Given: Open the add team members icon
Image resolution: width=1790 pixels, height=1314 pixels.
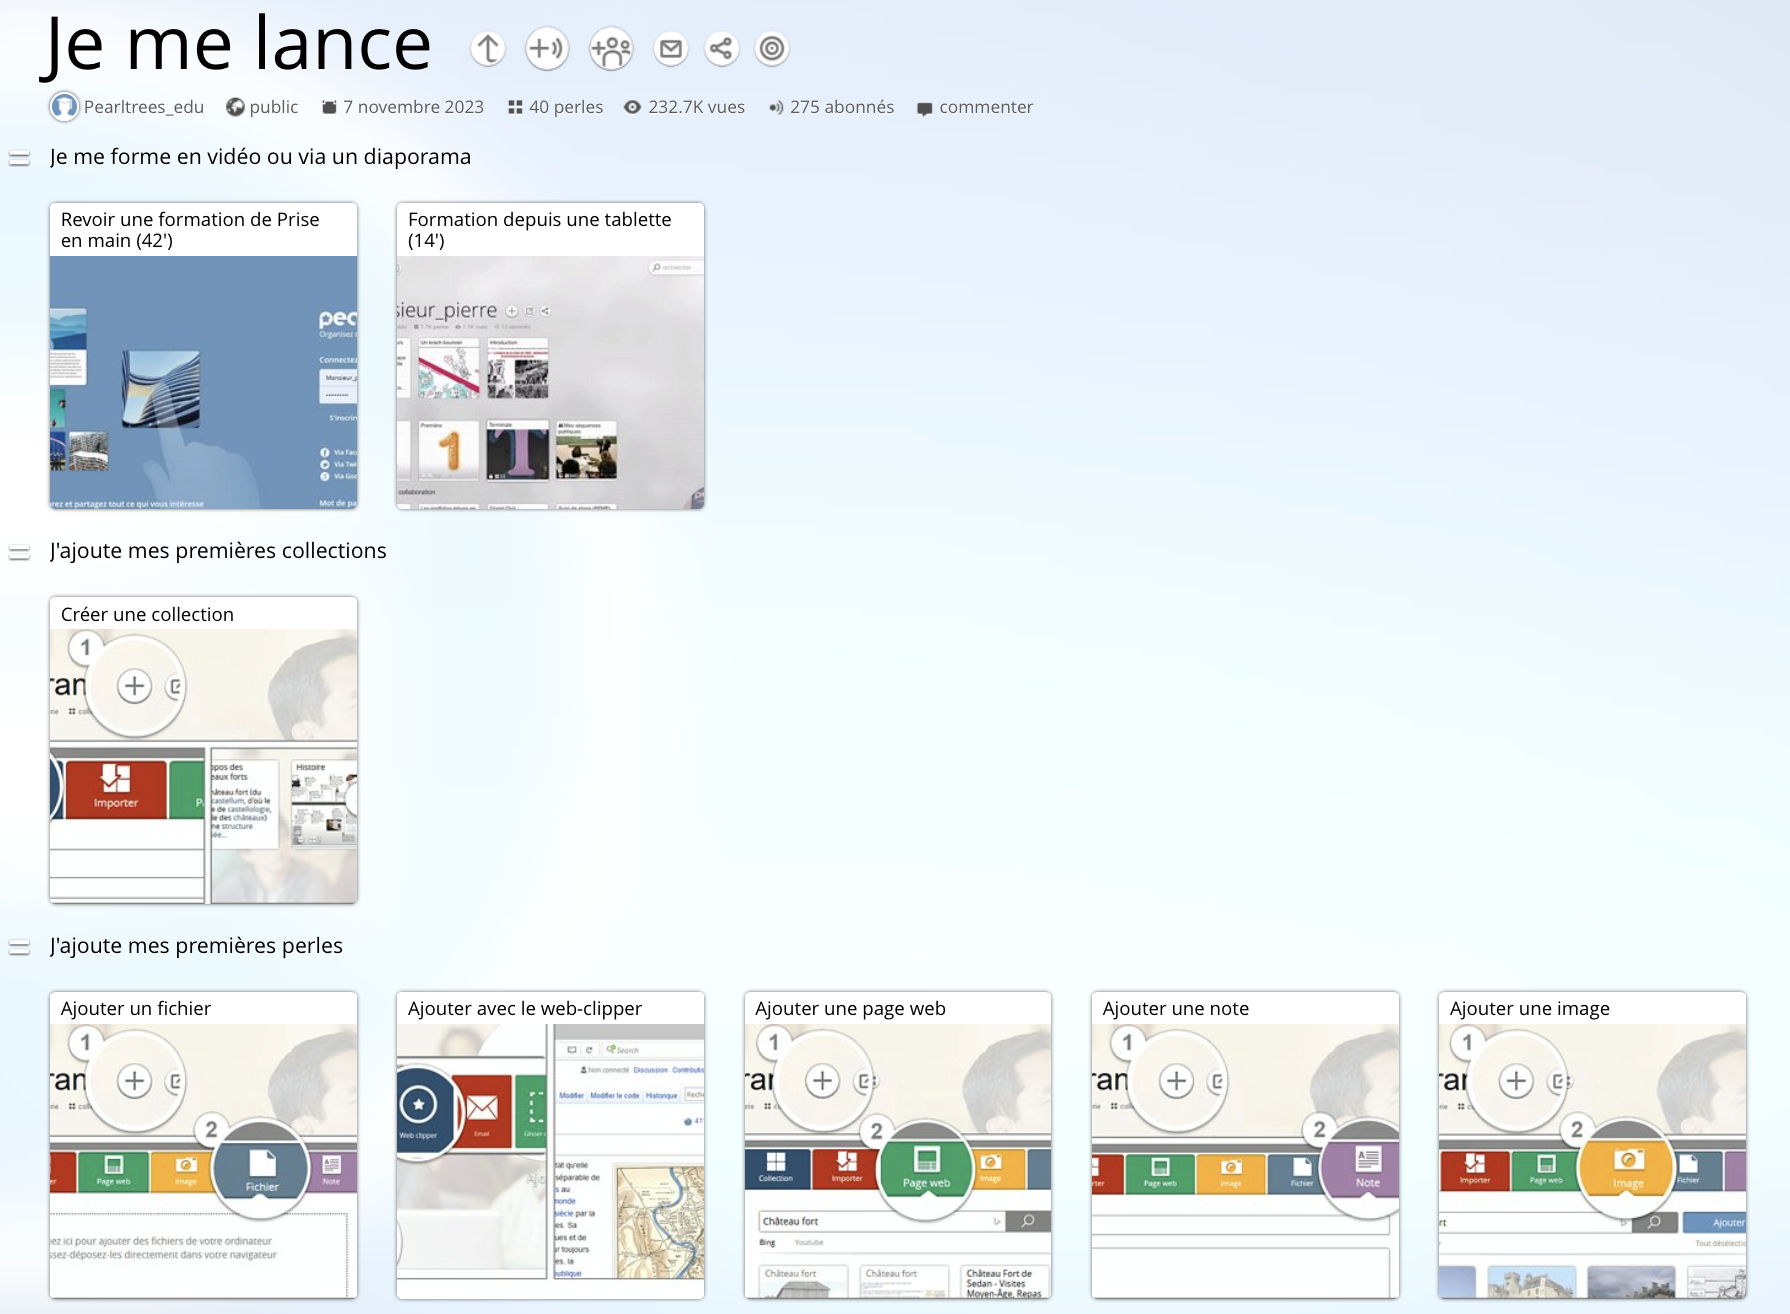Looking at the screenshot, I should 611,49.
